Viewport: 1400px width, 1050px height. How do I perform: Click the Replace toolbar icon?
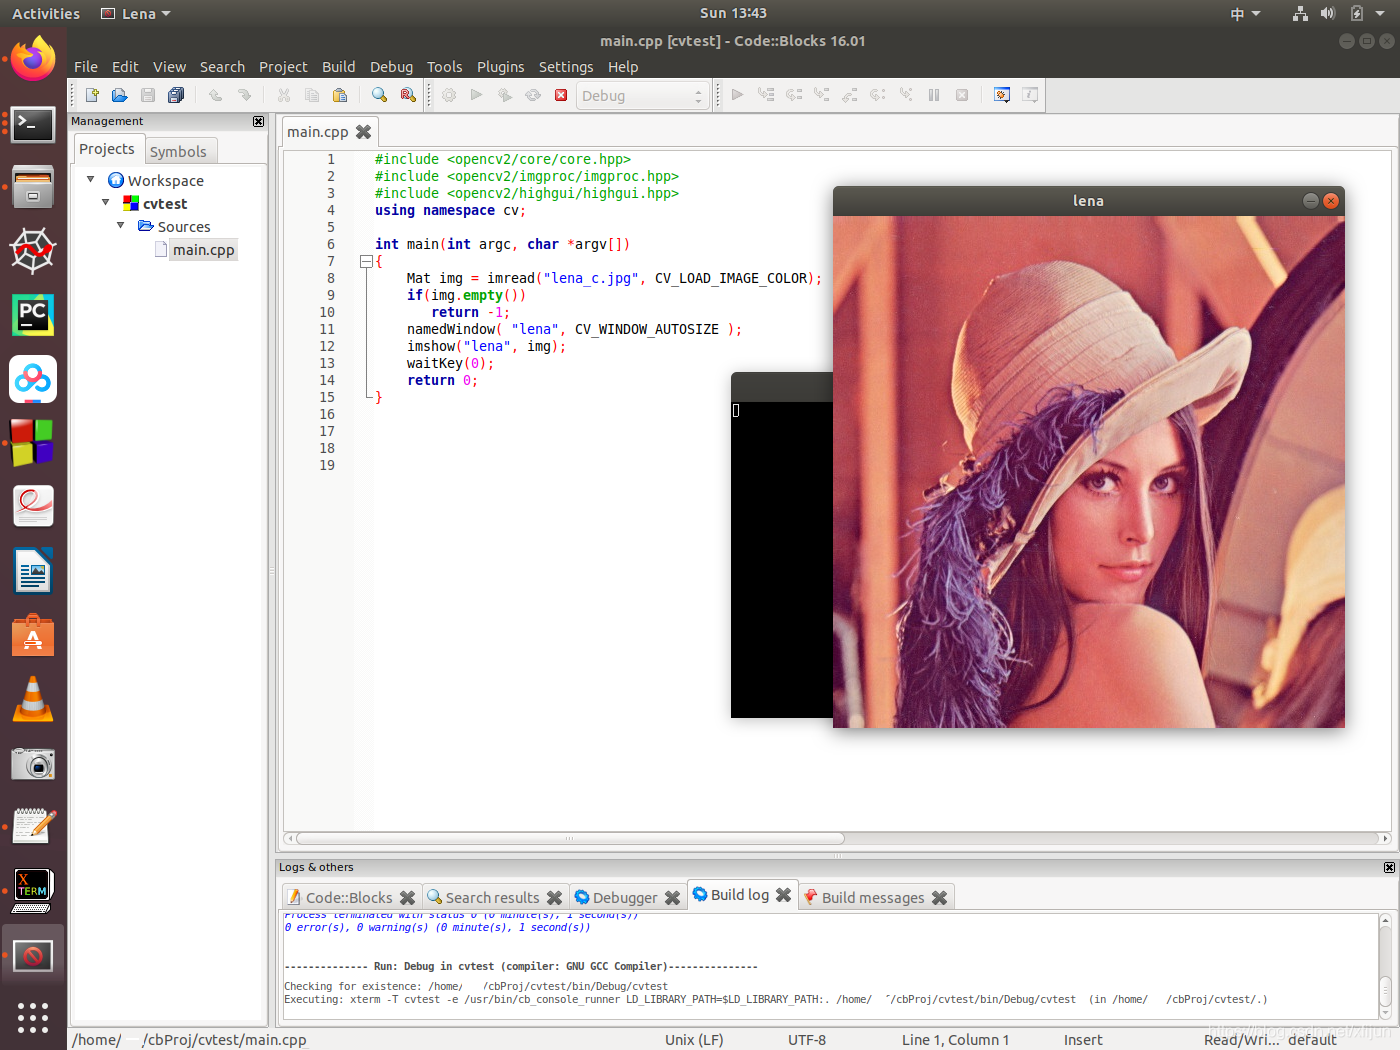[408, 95]
